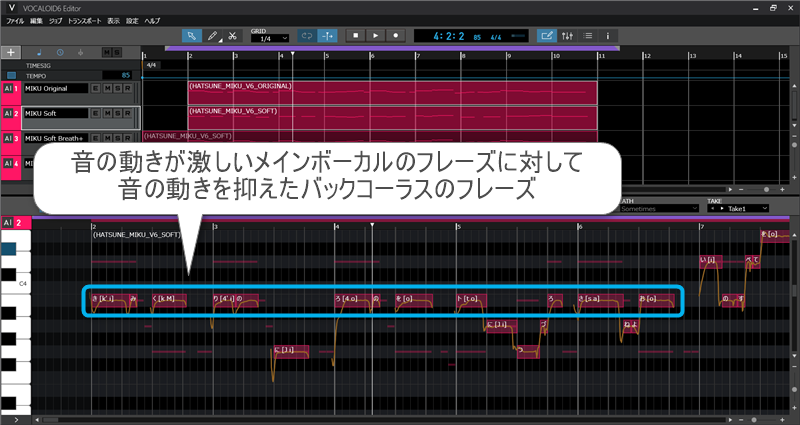The image size is (800, 425).
Task: Open the mixer panel icon
Action: click(567, 36)
